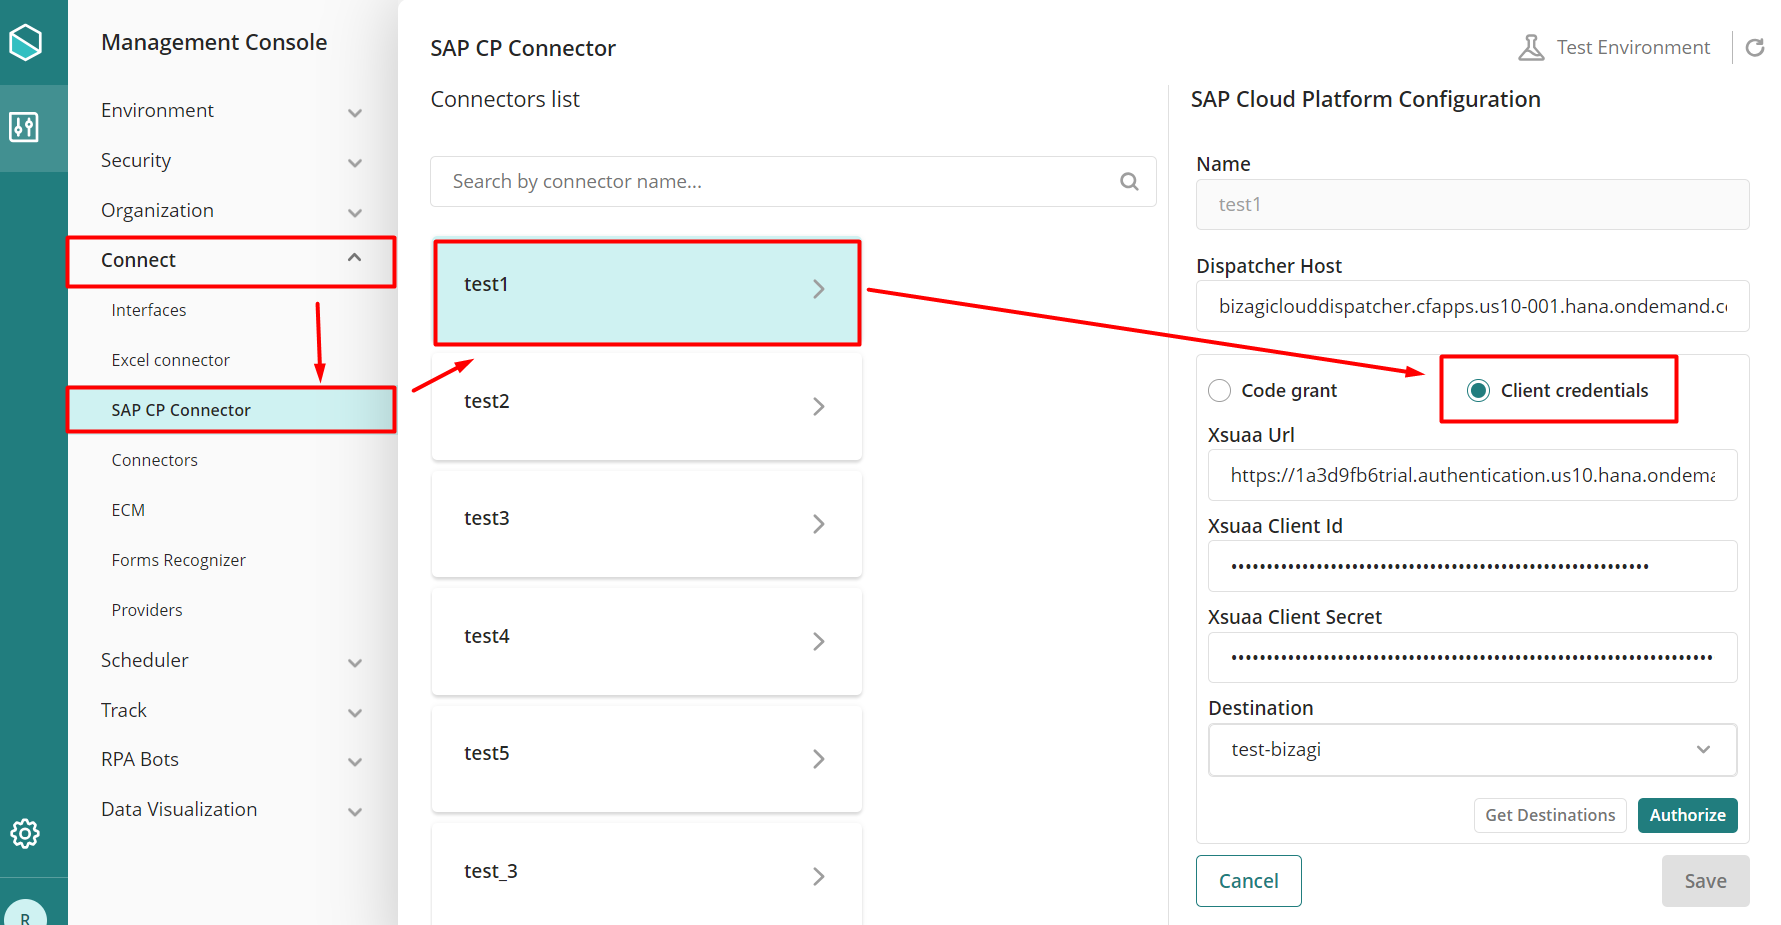Expand the RPA Bots menu chevron

[355, 762]
